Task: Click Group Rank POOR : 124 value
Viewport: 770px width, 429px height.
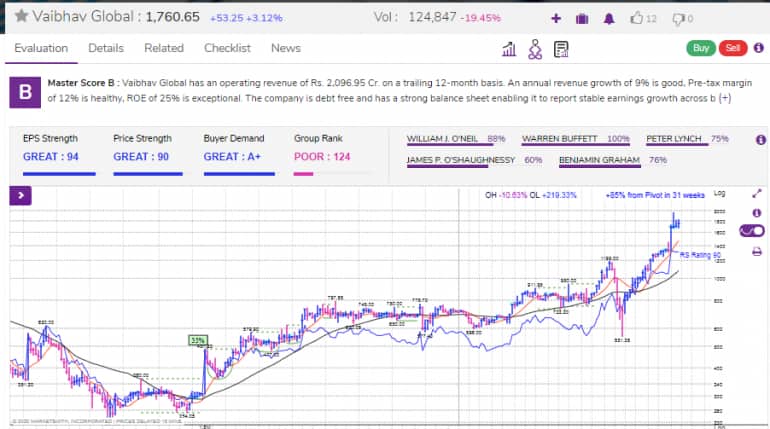Action: pyautogui.click(x=322, y=157)
